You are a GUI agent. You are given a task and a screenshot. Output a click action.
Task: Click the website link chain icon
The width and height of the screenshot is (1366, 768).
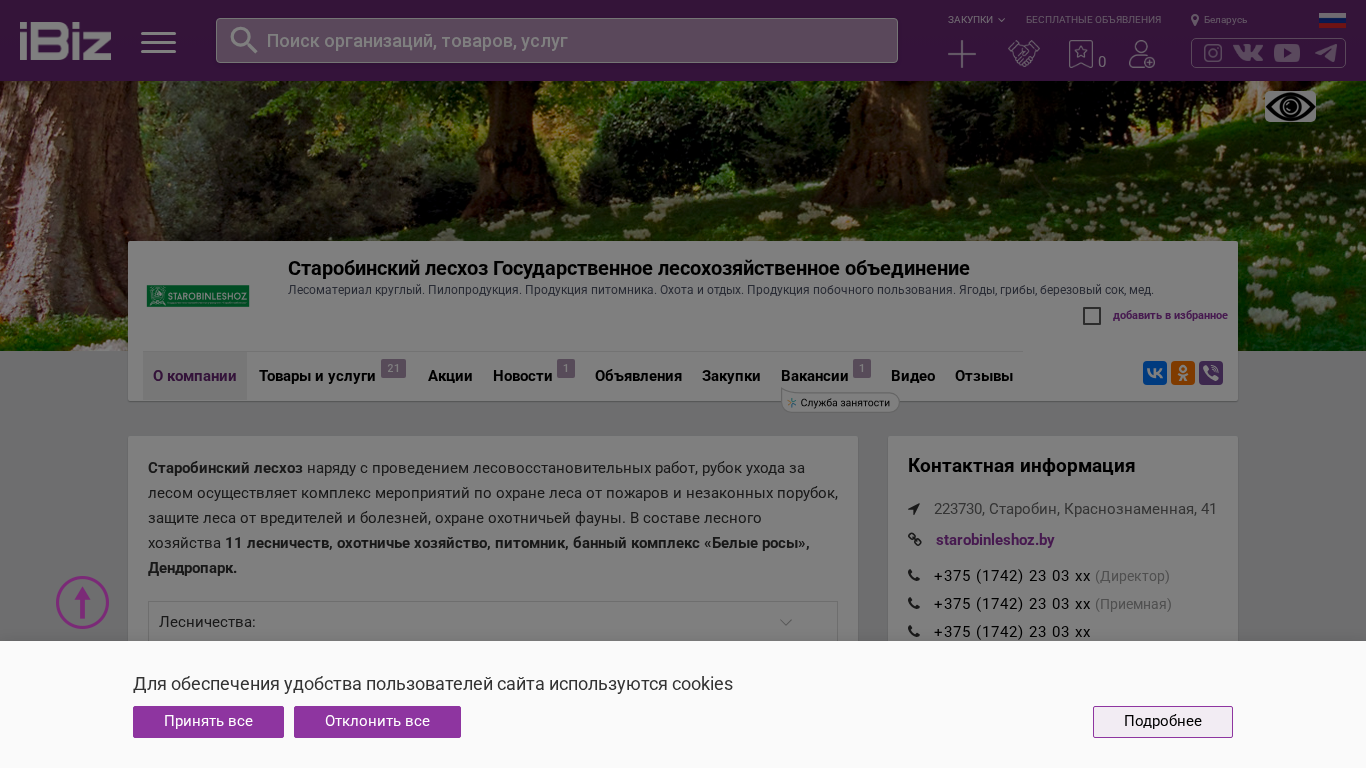coord(915,540)
